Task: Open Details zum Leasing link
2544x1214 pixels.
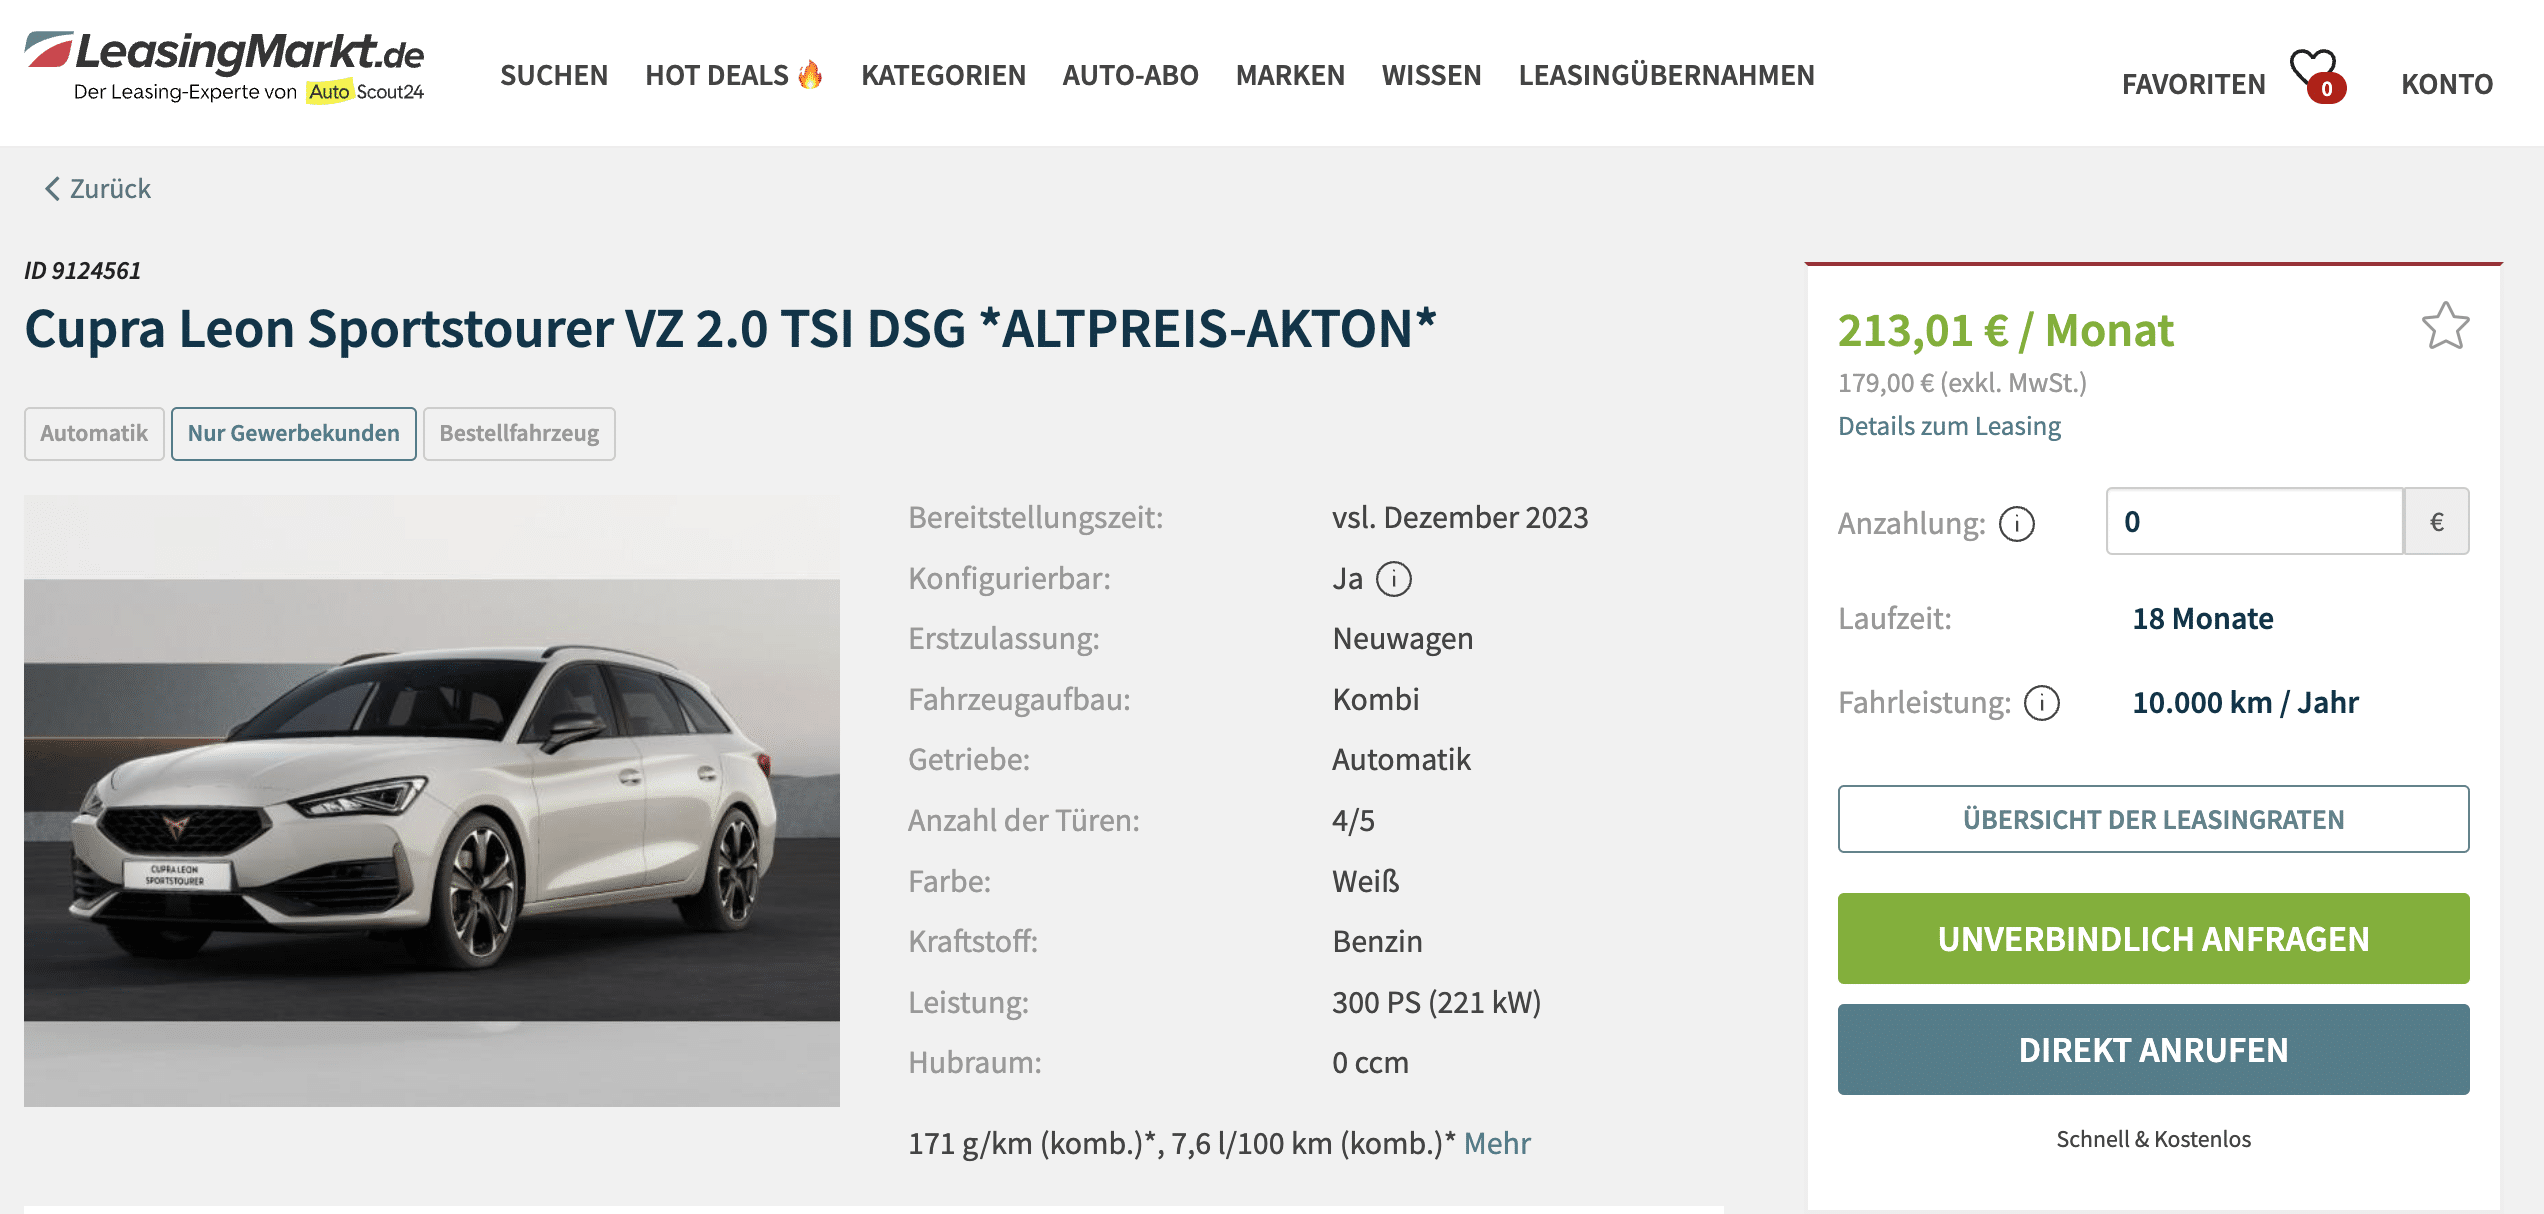Action: pos(1949,426)
